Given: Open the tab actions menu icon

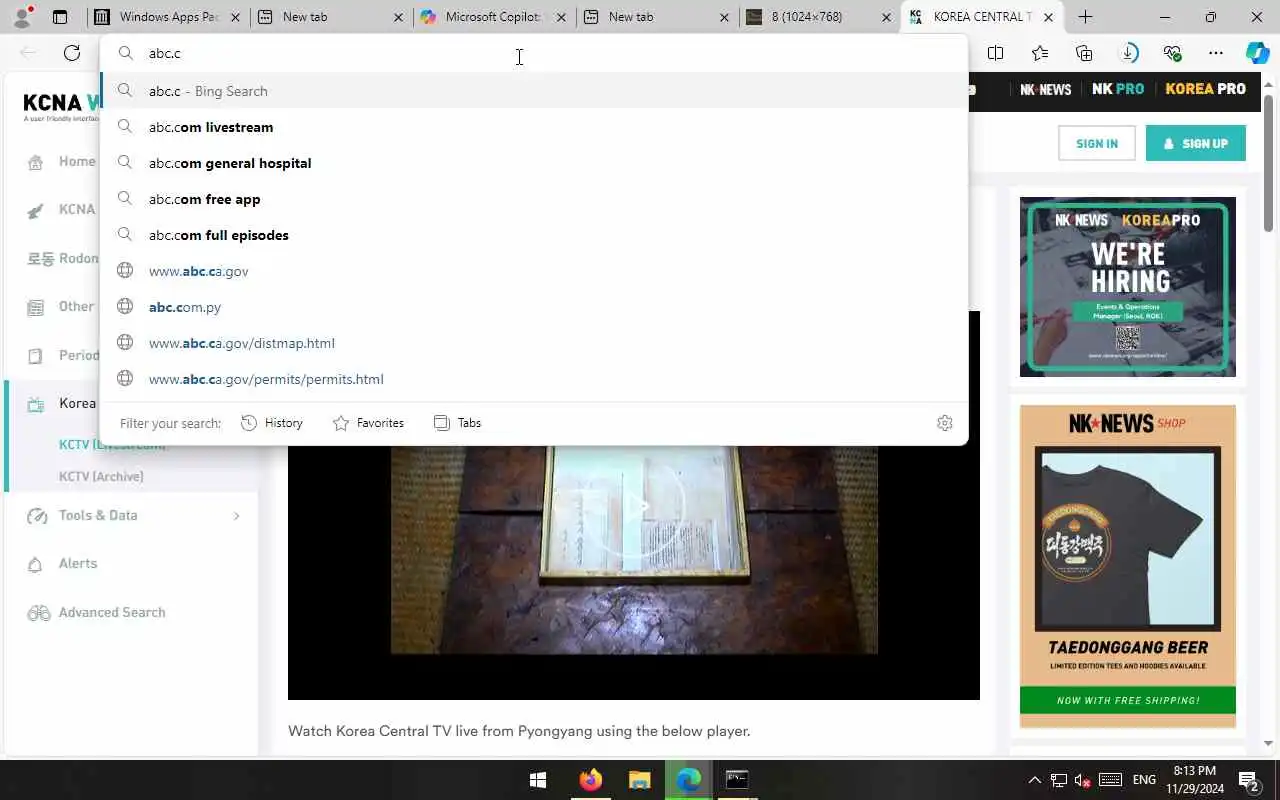Looking at the screenshot, I should 60,17.
